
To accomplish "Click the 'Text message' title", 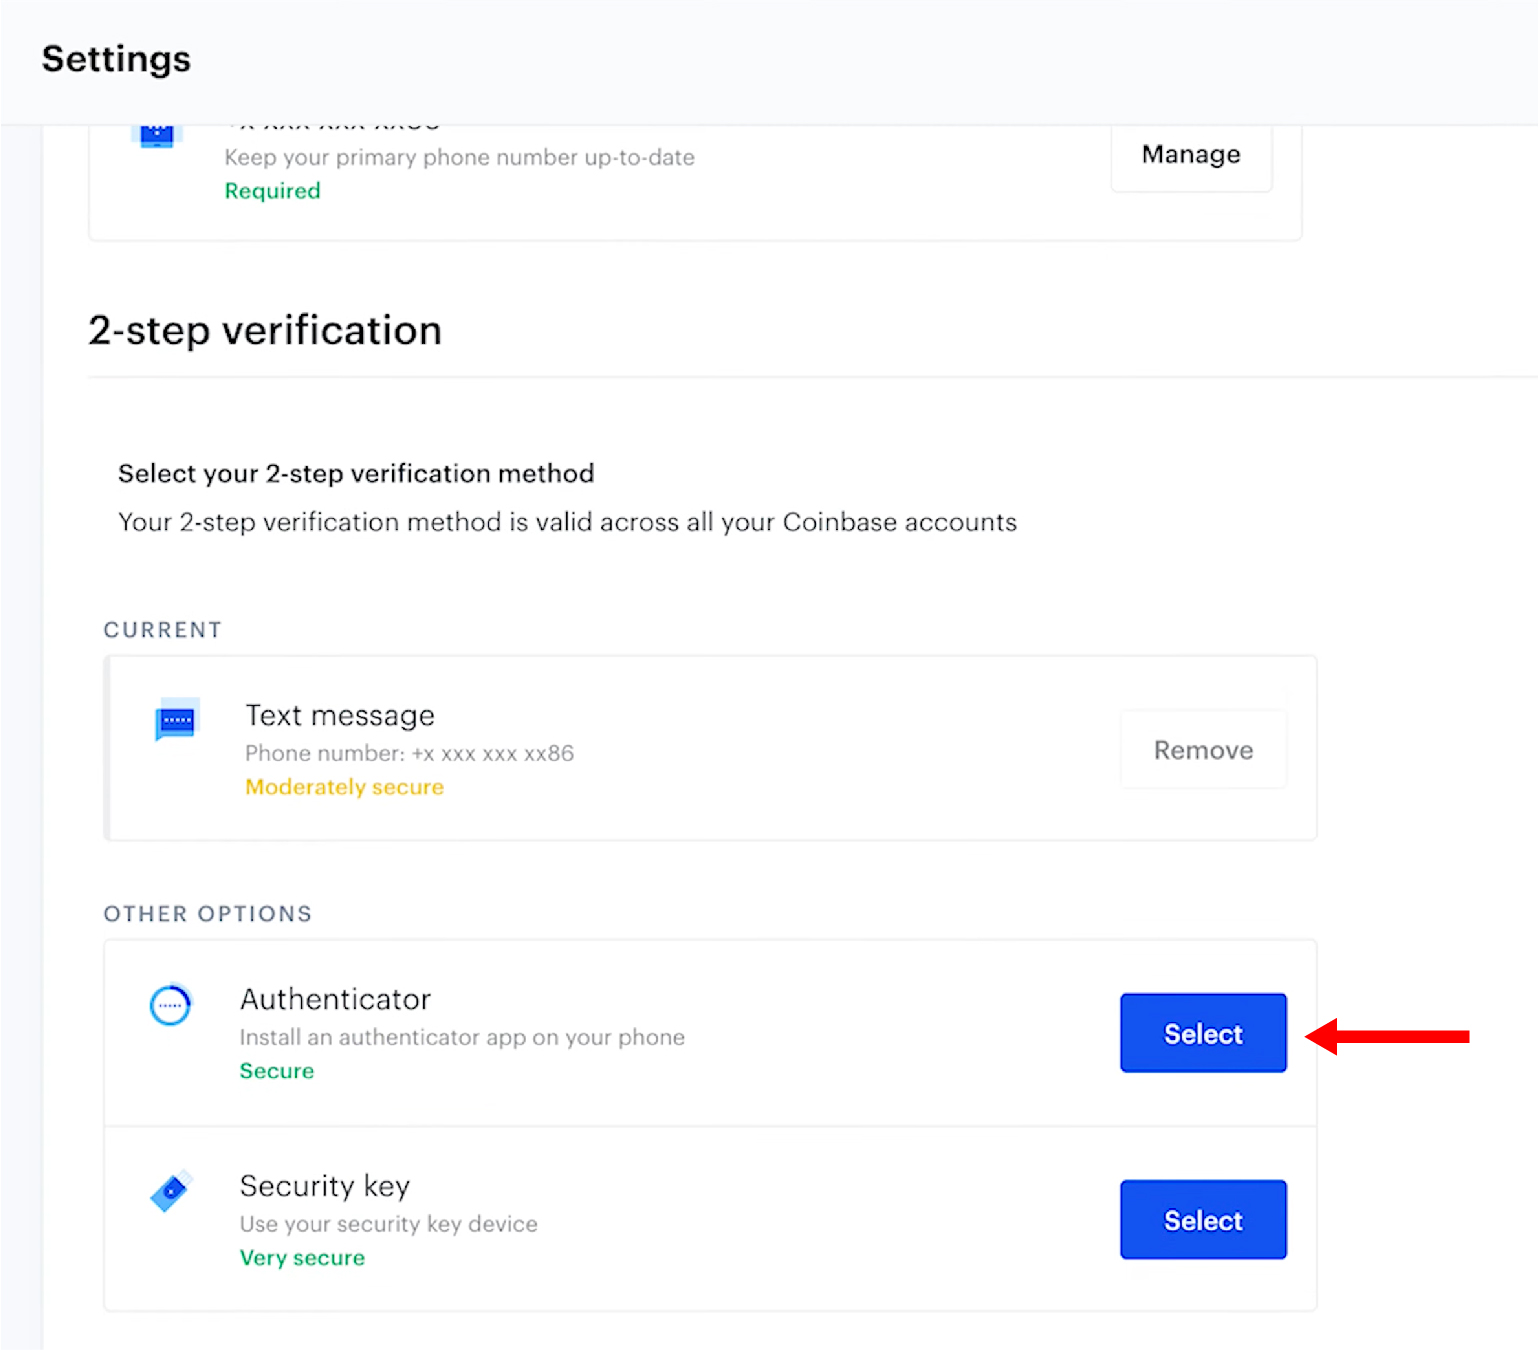I will pyautogui.click(x=340, y=715).
